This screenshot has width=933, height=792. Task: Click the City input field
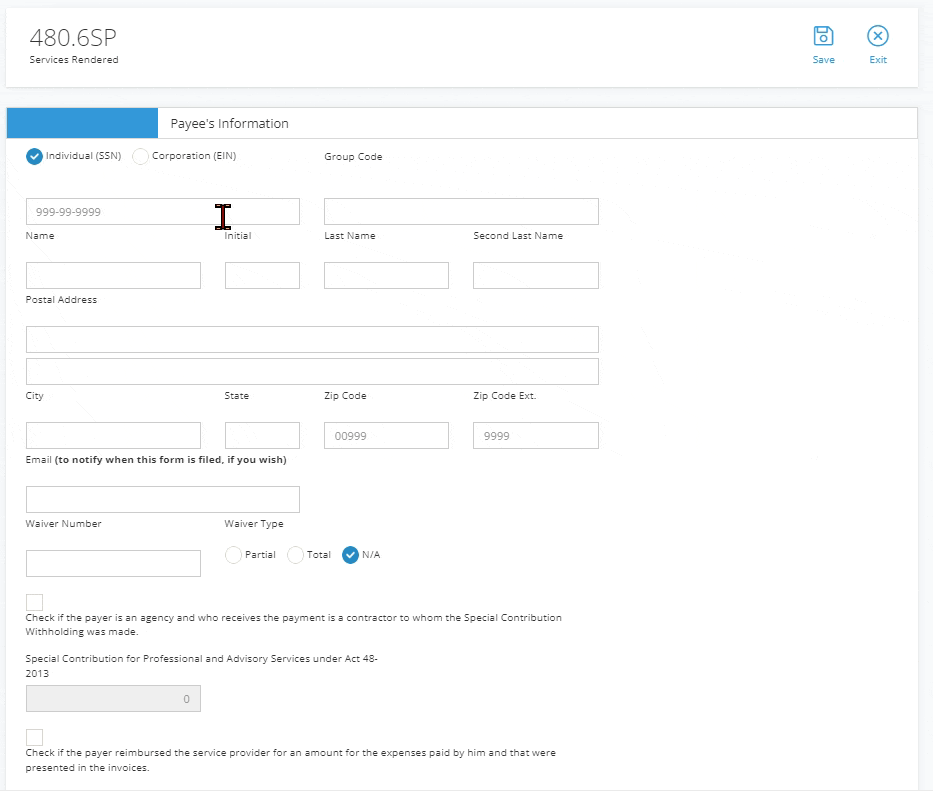113,436
